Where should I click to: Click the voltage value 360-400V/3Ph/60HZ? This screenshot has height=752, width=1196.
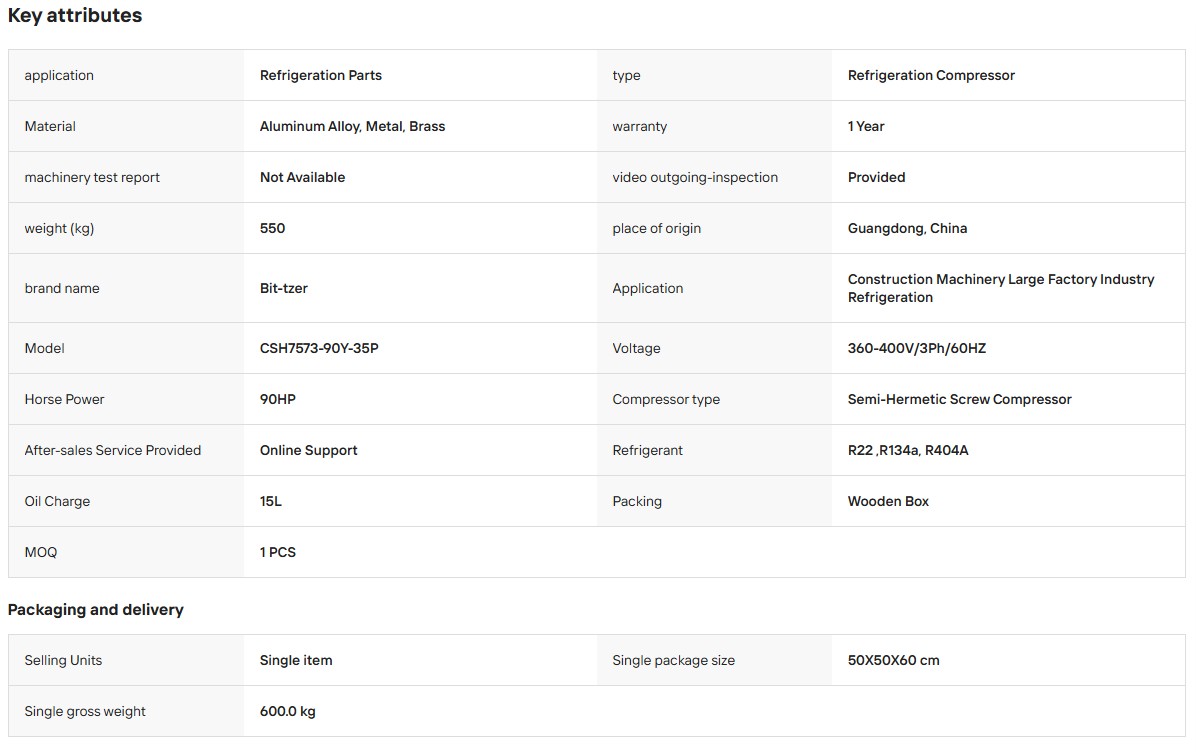[x=916, y=348]
